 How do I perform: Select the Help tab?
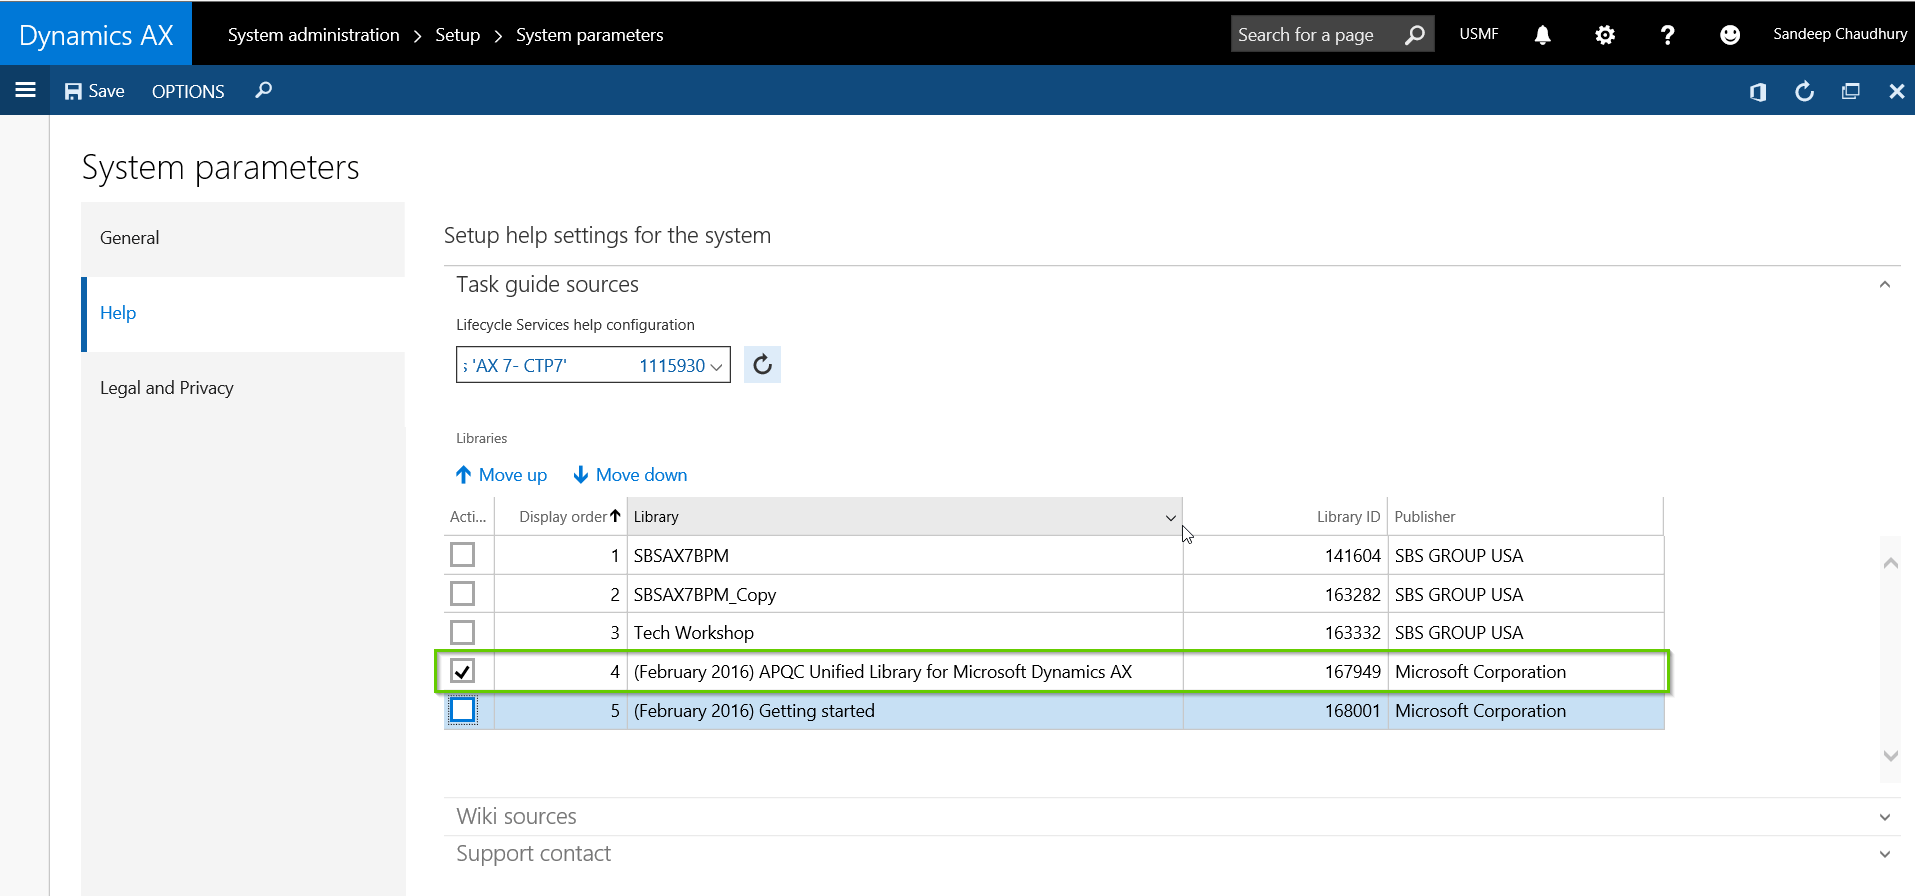pos(243,313)
